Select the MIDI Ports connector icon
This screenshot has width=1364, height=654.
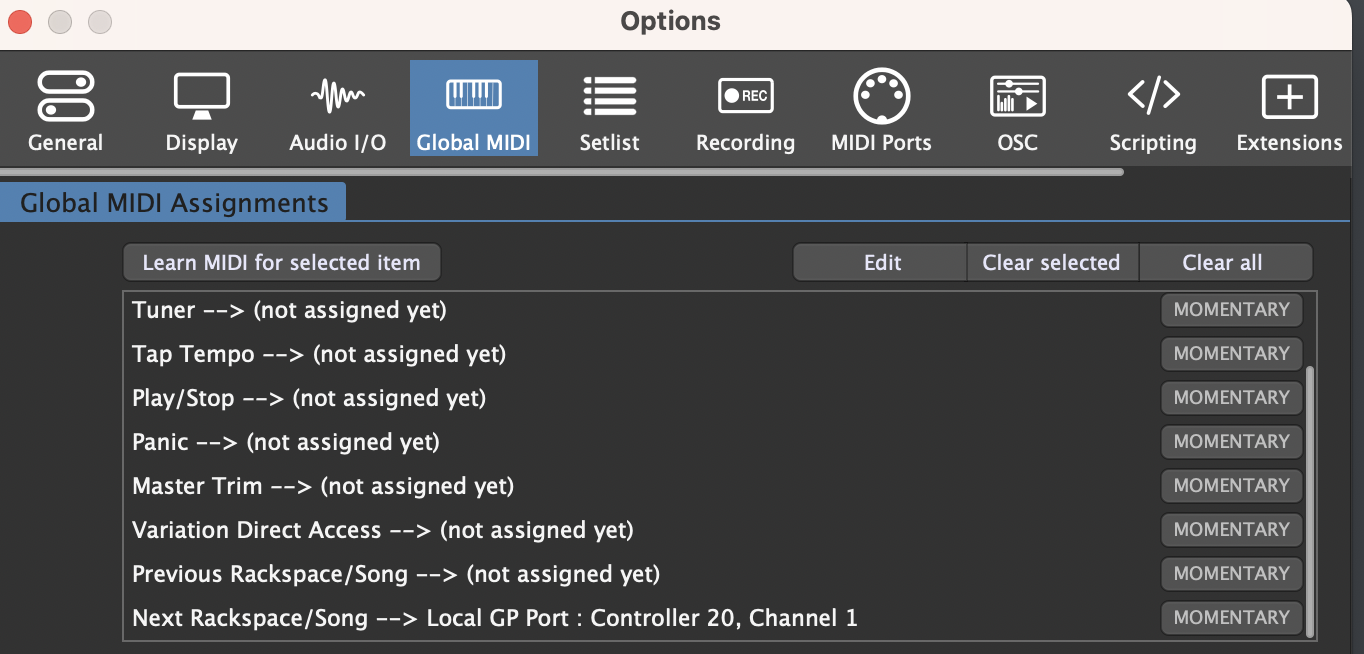click(x=881, y=96)
